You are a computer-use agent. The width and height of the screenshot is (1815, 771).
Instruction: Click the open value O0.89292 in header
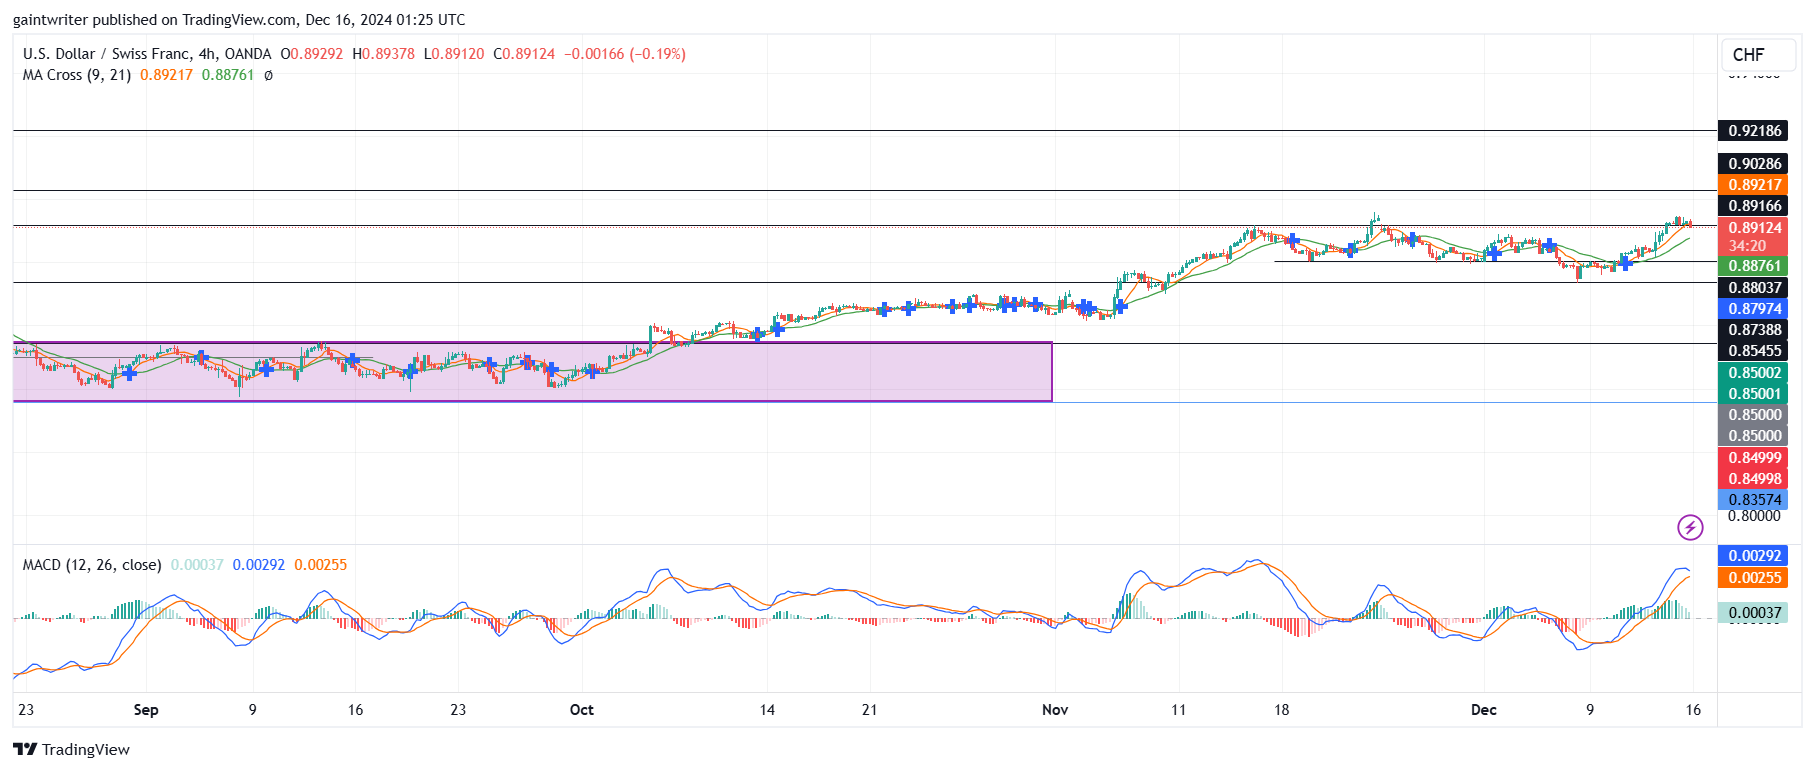pos(312,54)
